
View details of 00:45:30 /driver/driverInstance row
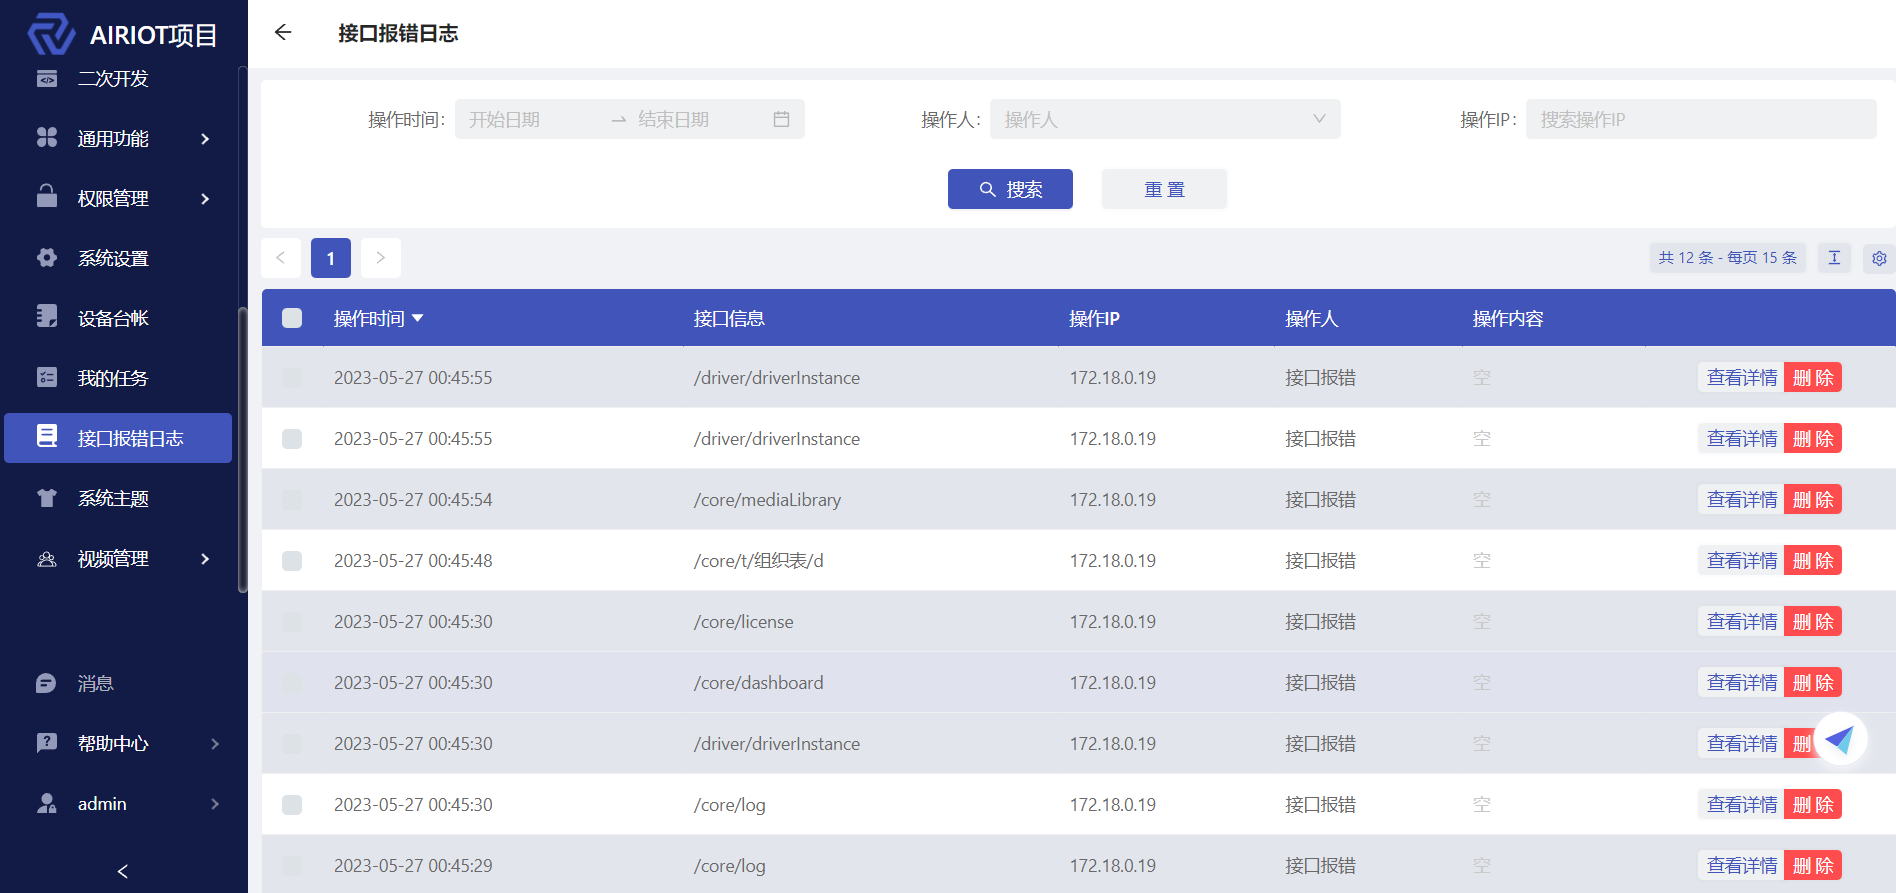tap(1741, 744)
